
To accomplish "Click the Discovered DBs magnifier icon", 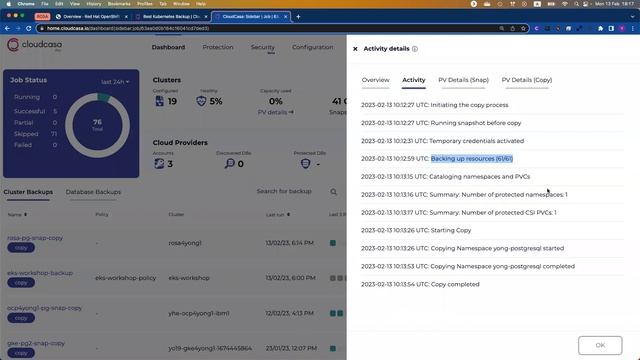I will click(x=230, y=164).
